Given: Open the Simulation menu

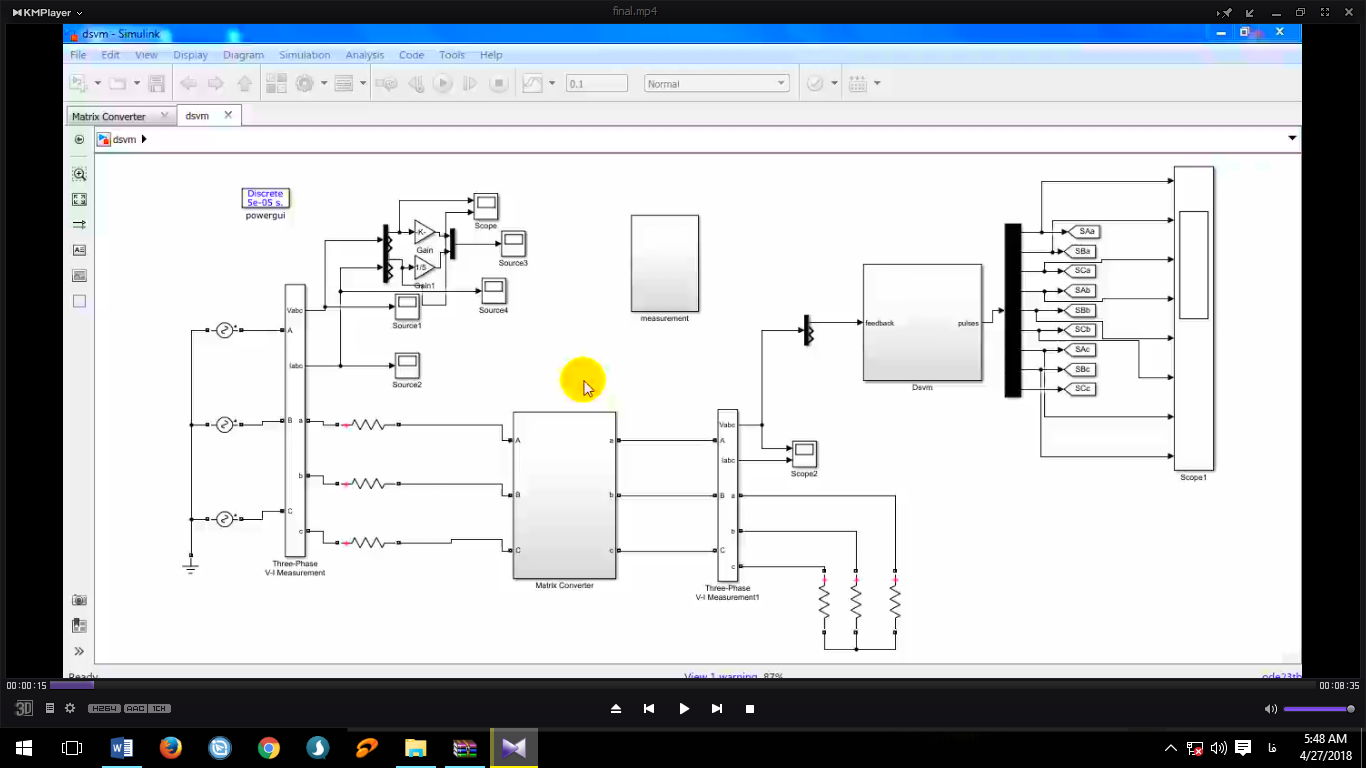Looking at the screenshot, I should (x=304, y=55).
